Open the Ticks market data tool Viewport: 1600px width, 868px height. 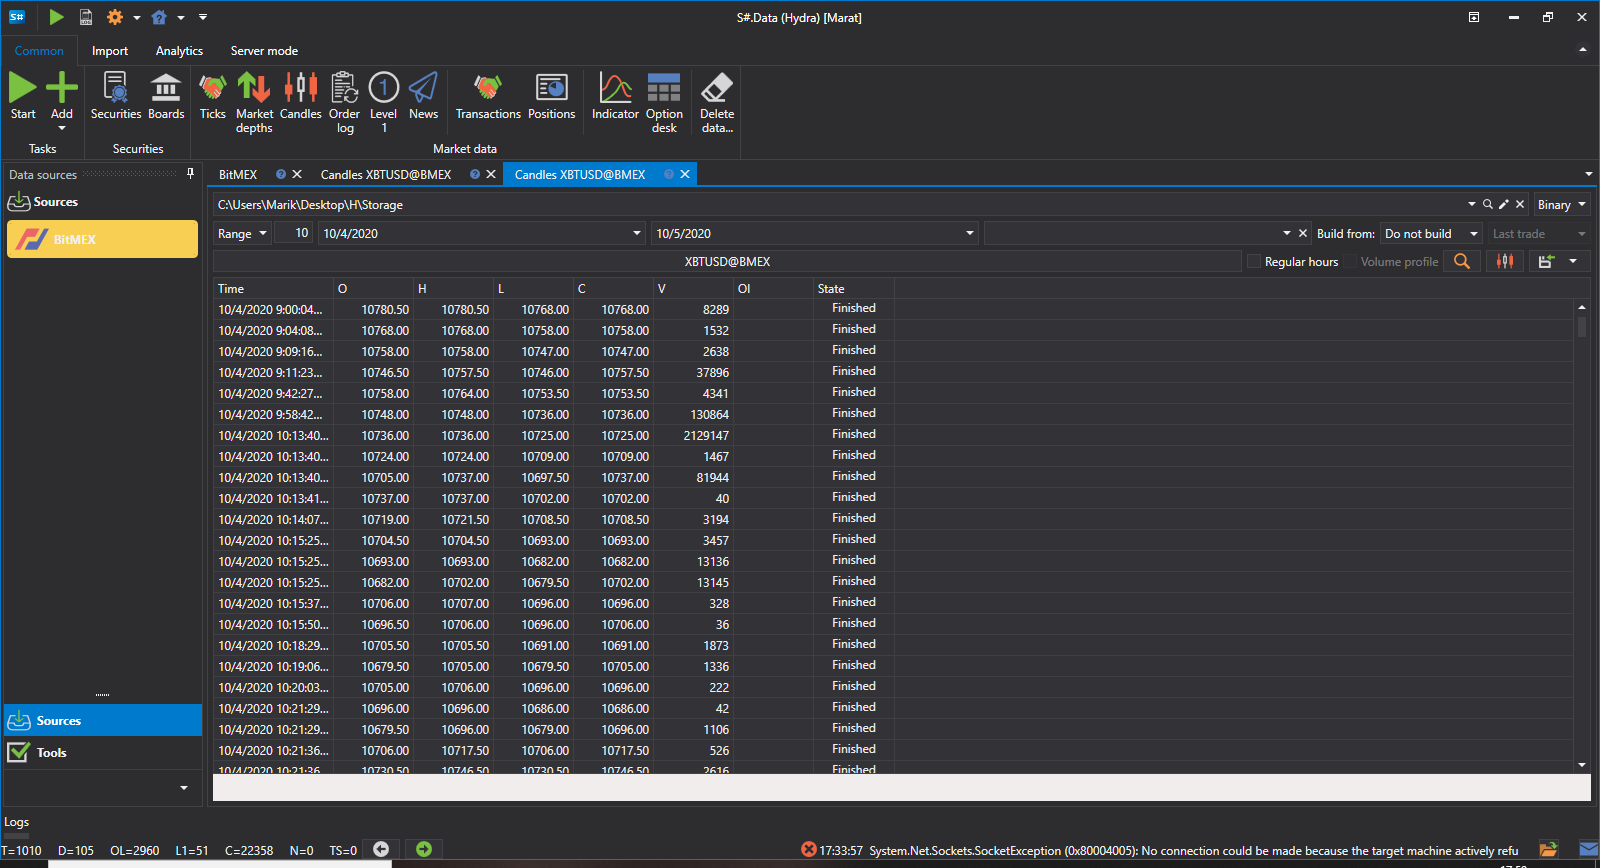tap(213, 97)
